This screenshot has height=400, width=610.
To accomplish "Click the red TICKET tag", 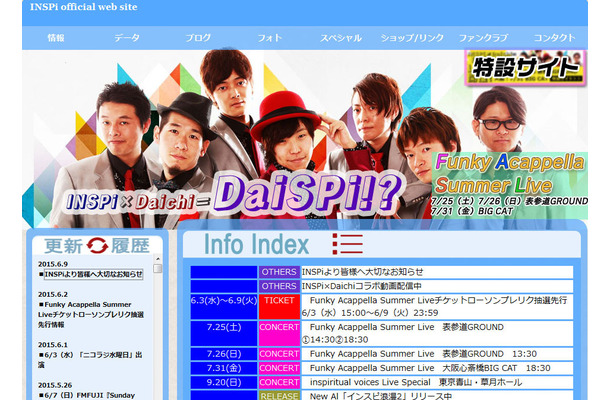I will point(279,307).
